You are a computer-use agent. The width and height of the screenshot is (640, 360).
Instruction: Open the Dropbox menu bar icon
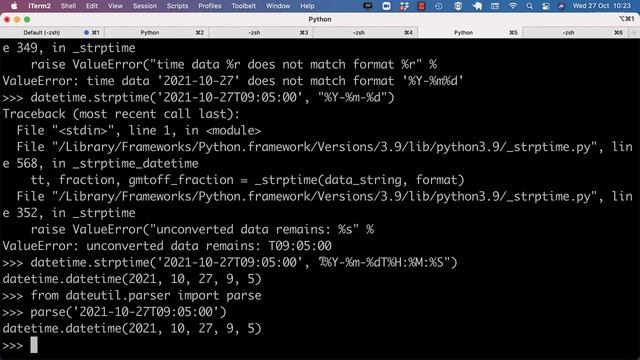(x=404, y=6)
